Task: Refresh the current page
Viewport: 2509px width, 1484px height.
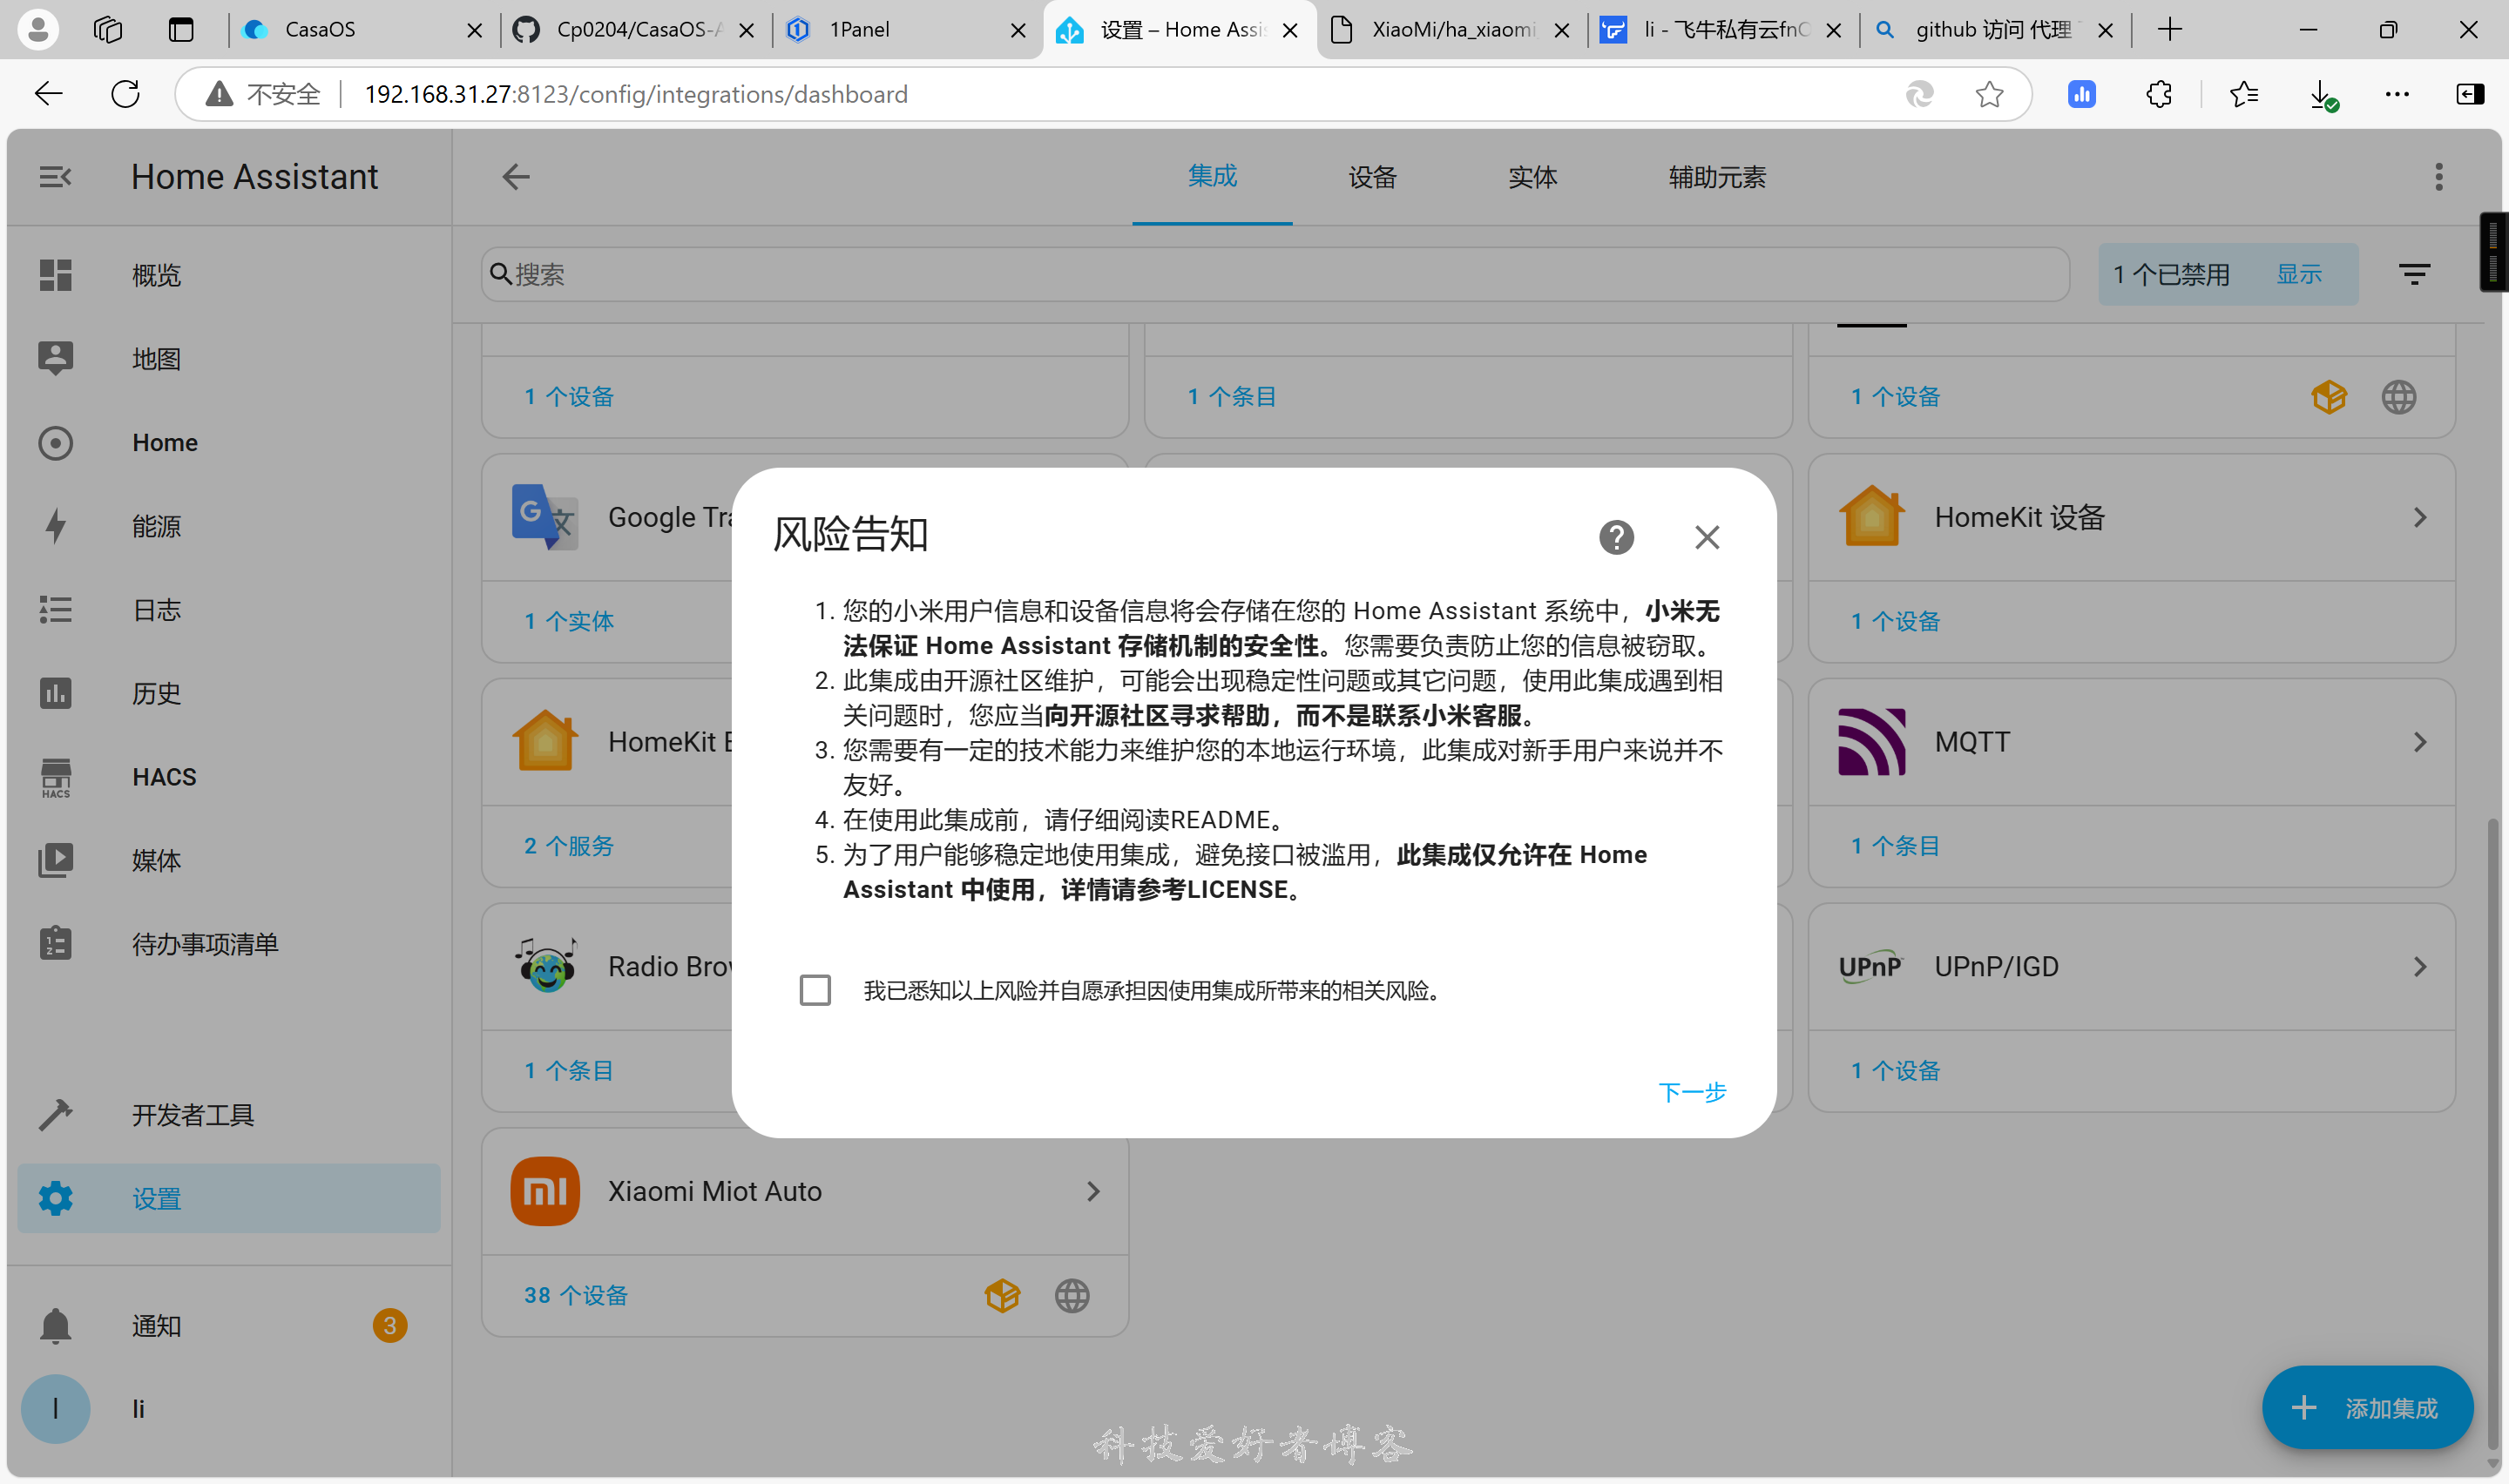Action: [x=125, y=94]
